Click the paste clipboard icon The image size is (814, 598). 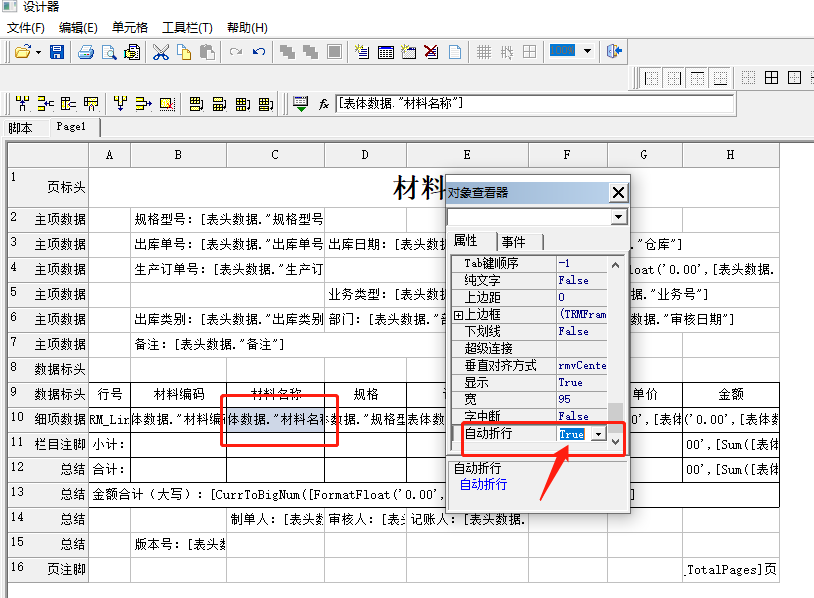[x=207, y=51]
